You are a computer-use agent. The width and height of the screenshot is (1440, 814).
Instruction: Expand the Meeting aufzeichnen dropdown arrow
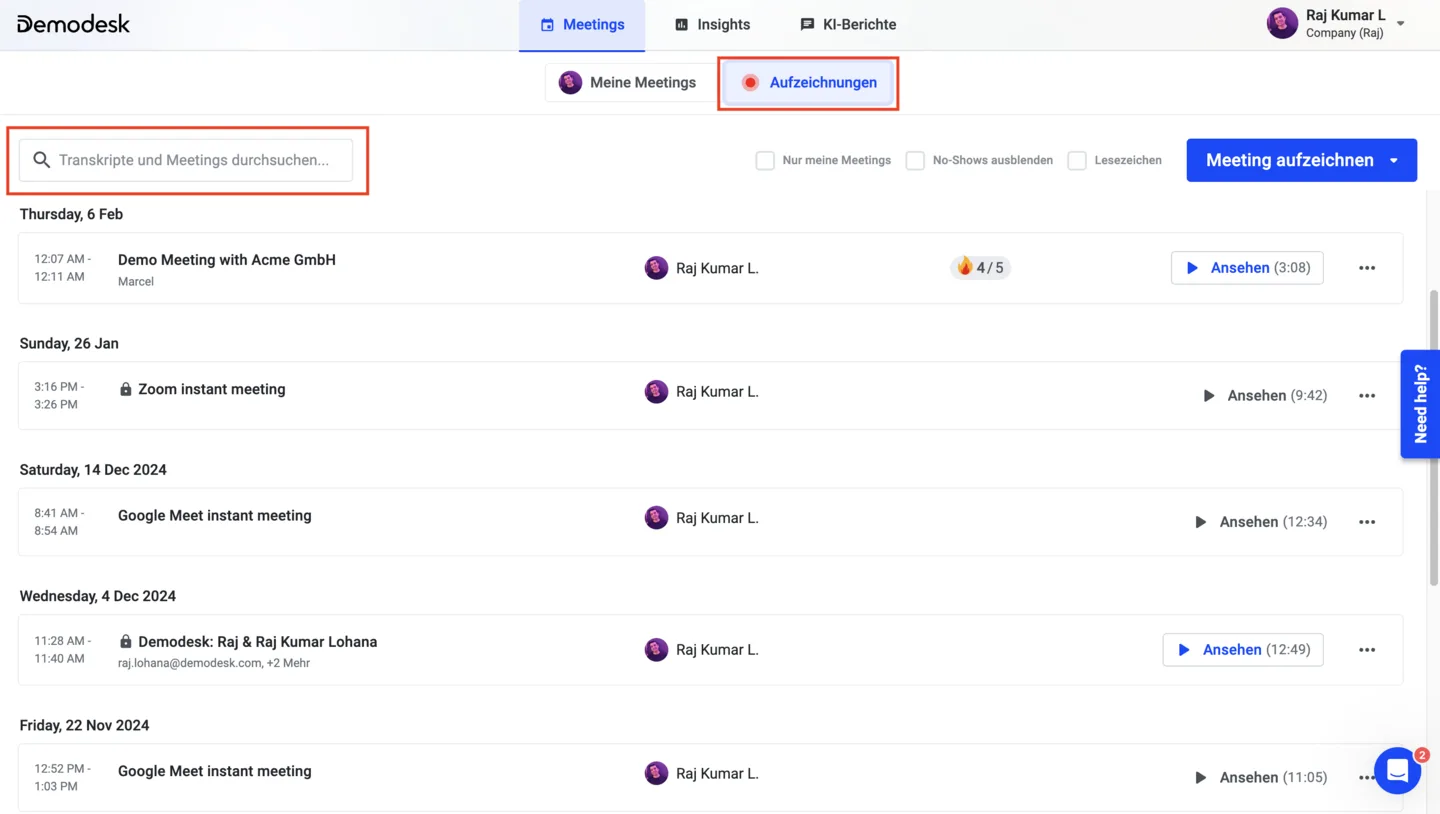1394,161
